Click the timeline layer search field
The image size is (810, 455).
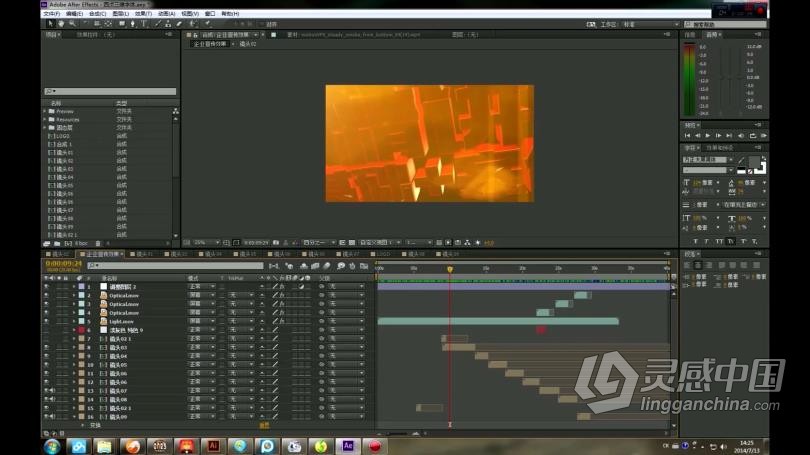[x=175, y=265]
